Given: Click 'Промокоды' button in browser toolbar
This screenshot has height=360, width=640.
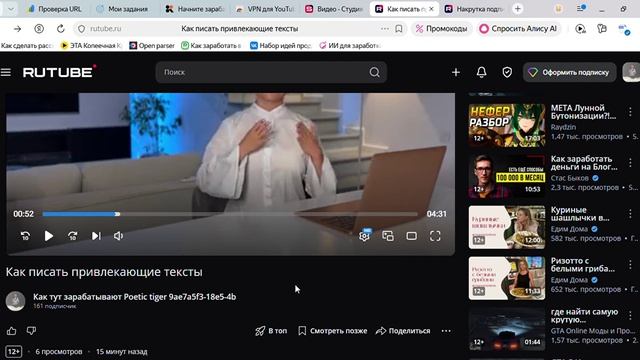Looking at the screenshot, I should [441, 29].
